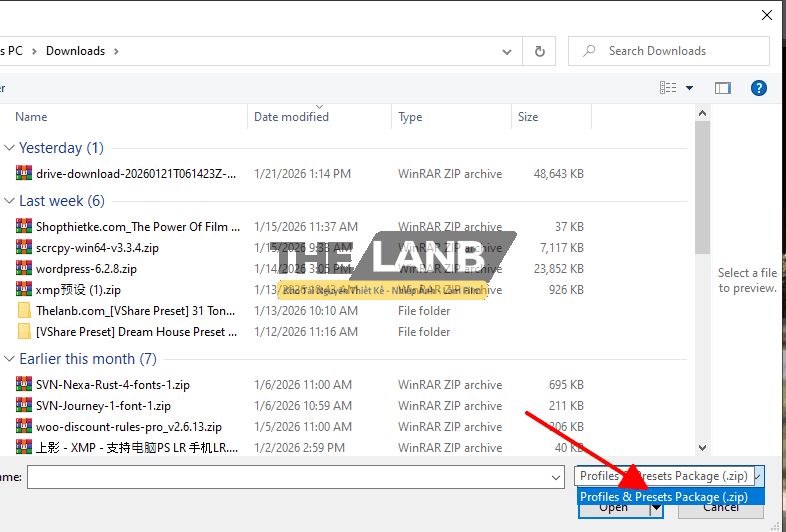Collapse the Yesterday group
The height and width of the screenshot is (532, 786).
click(9, 148)
